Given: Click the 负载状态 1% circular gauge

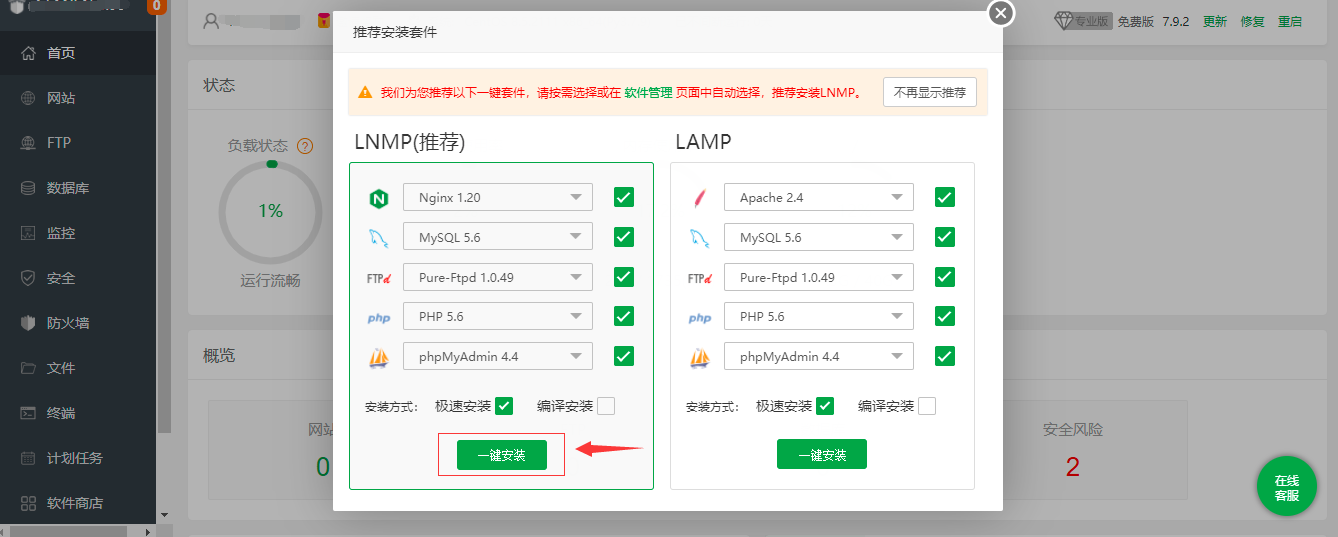Looking at the screenshot, I should [270, 211].
